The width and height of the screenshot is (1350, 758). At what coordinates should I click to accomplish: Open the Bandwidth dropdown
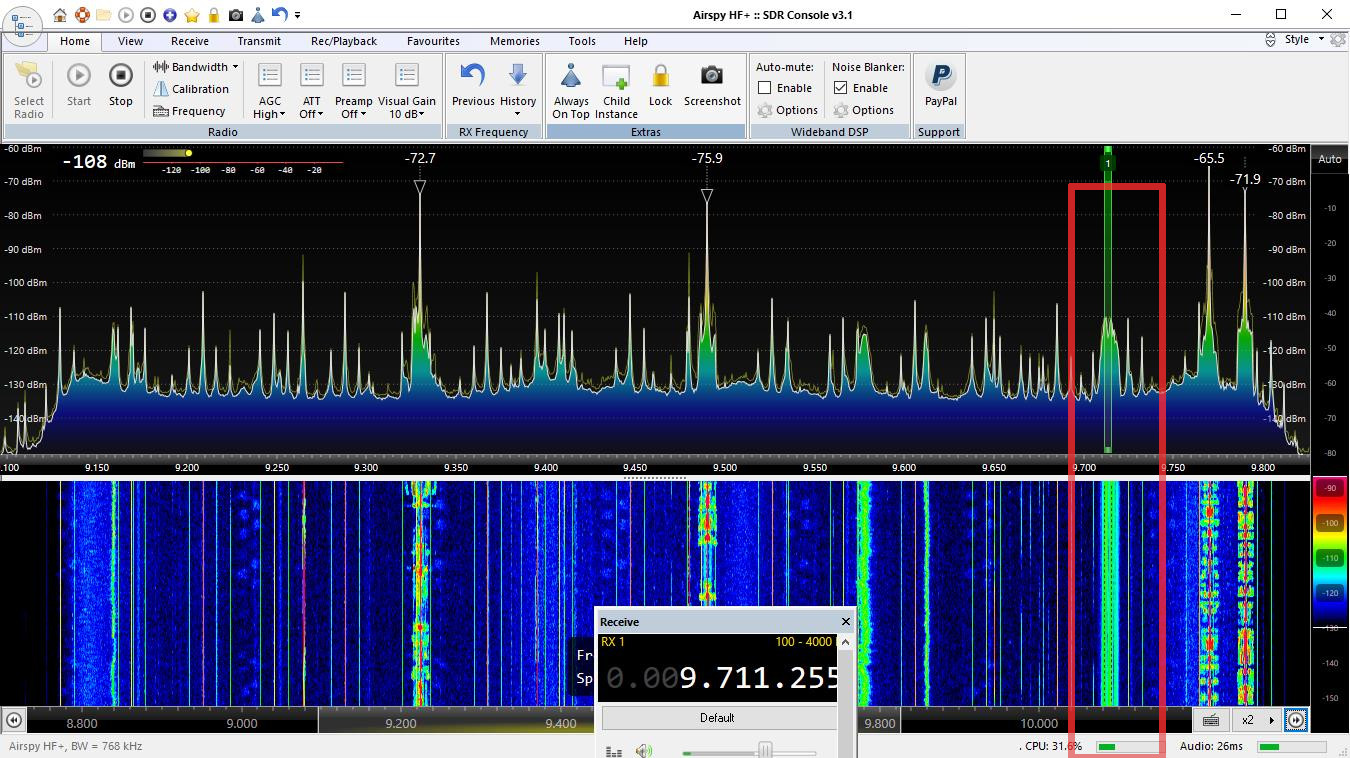196,67
